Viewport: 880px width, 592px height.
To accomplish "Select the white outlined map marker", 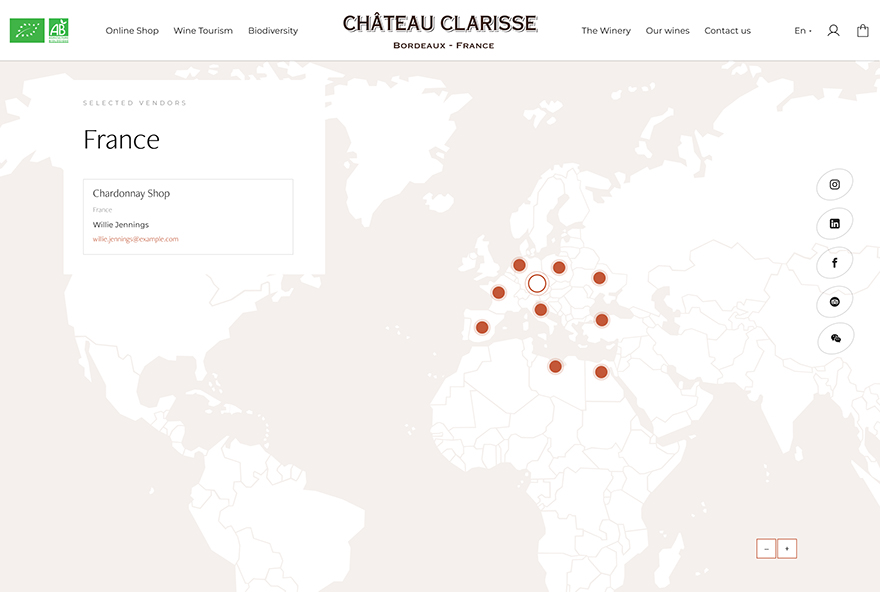I will click(537, 283).
